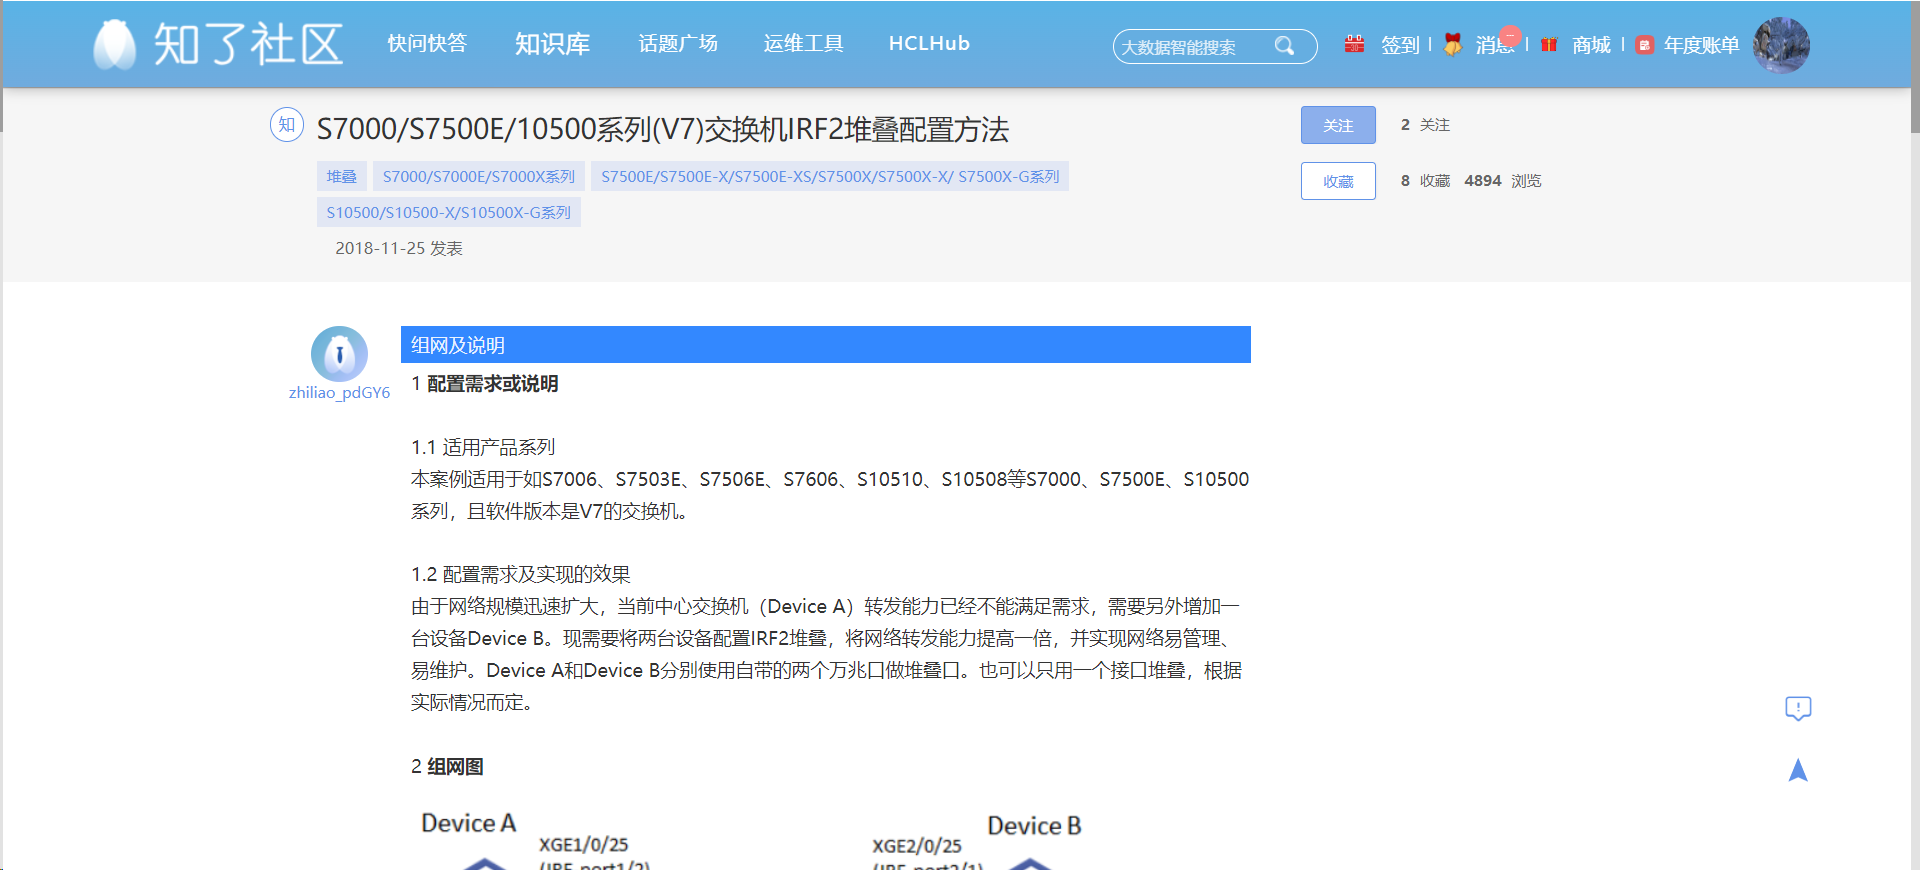Click the 1.1 适用产品系列 heading

pos(483,447)
